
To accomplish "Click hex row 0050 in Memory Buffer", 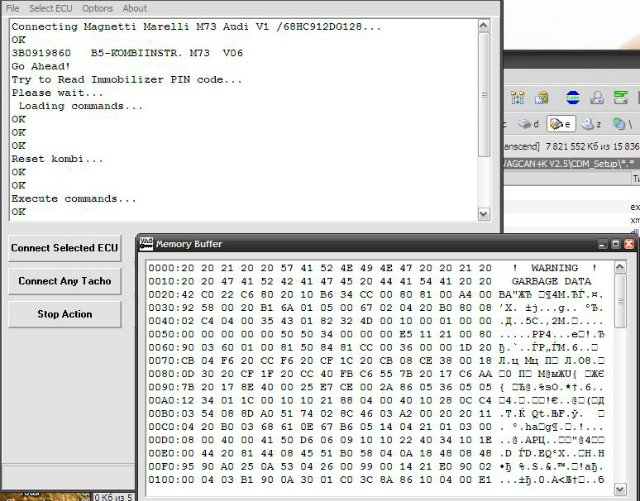I will point(376,334).
